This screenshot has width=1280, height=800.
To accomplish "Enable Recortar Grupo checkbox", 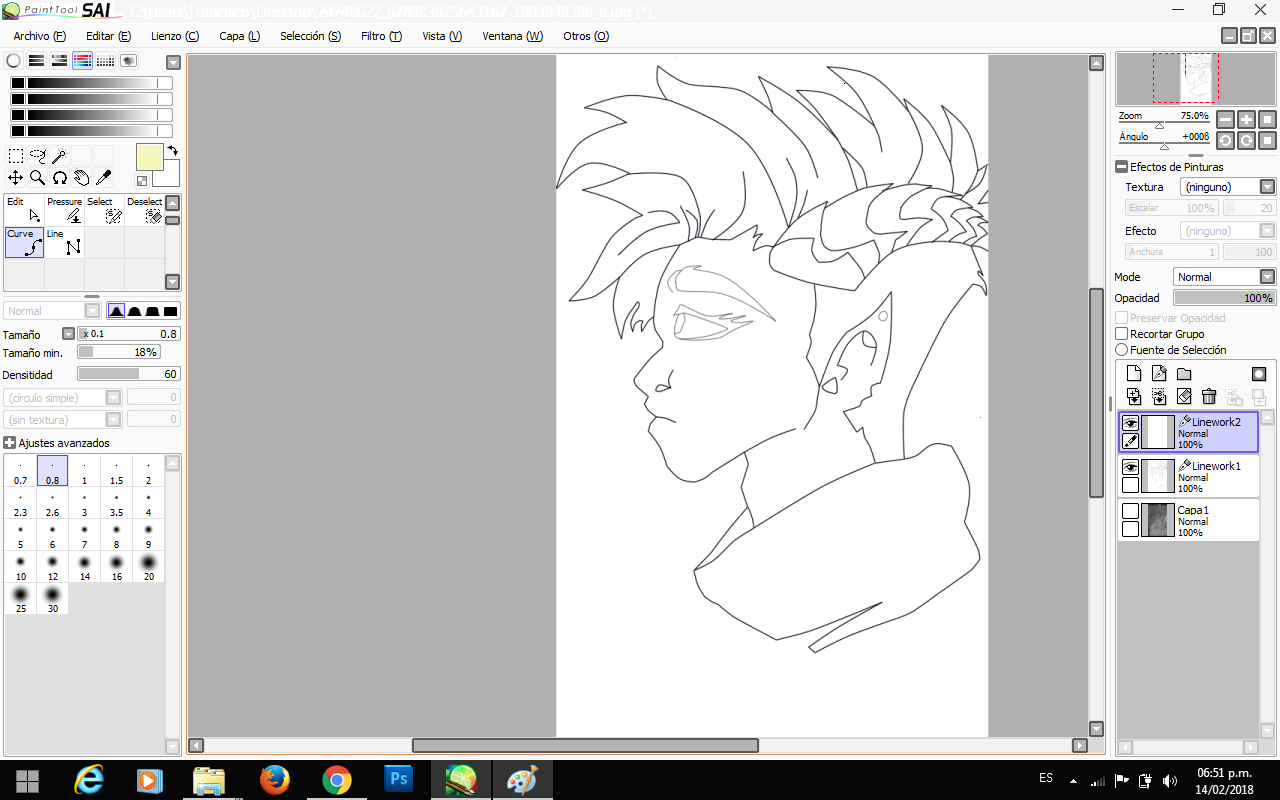I will pyautogui.click(x=1122, y=334).
